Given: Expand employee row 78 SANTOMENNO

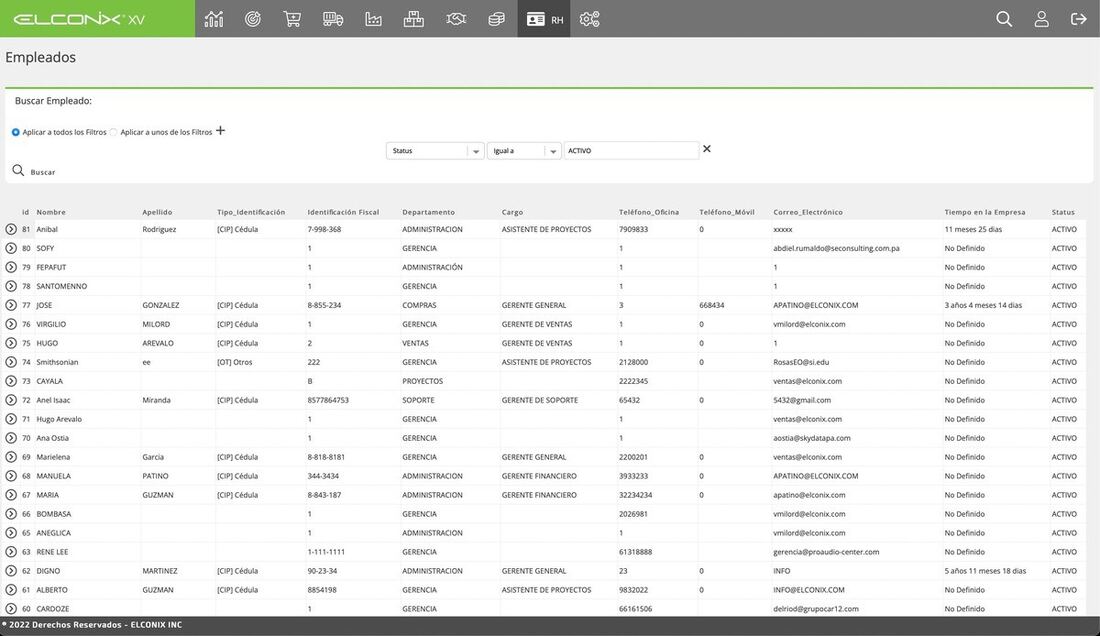Looking at the screenshot, I should pyautogui.click(x=11, y=286).
